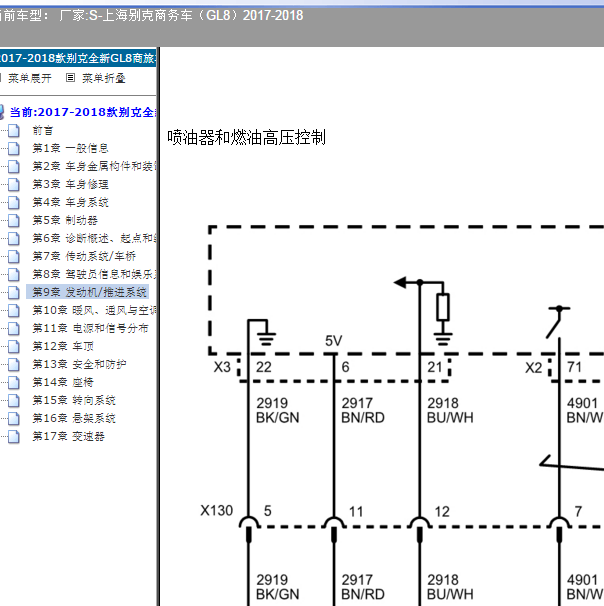
Task: Click the 菜单折叠 collapse menu button
Action: [x=103, y=78]
